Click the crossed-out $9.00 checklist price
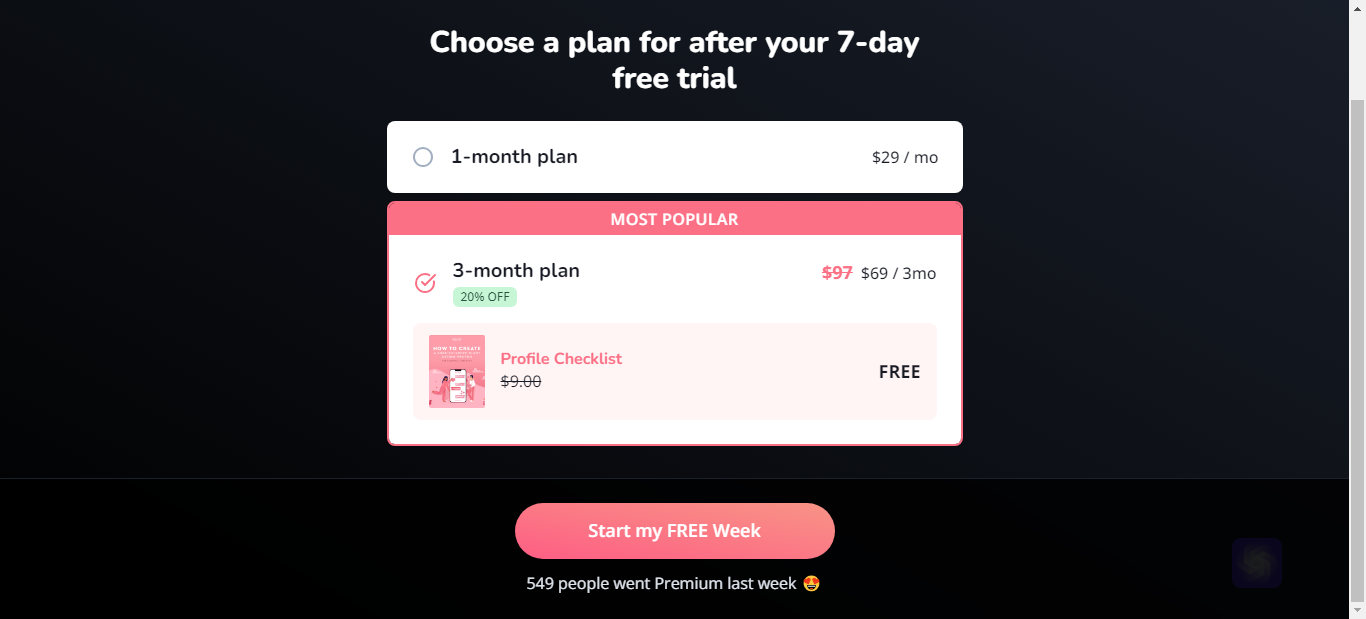1366x619 pixels. tap(521, 381)
